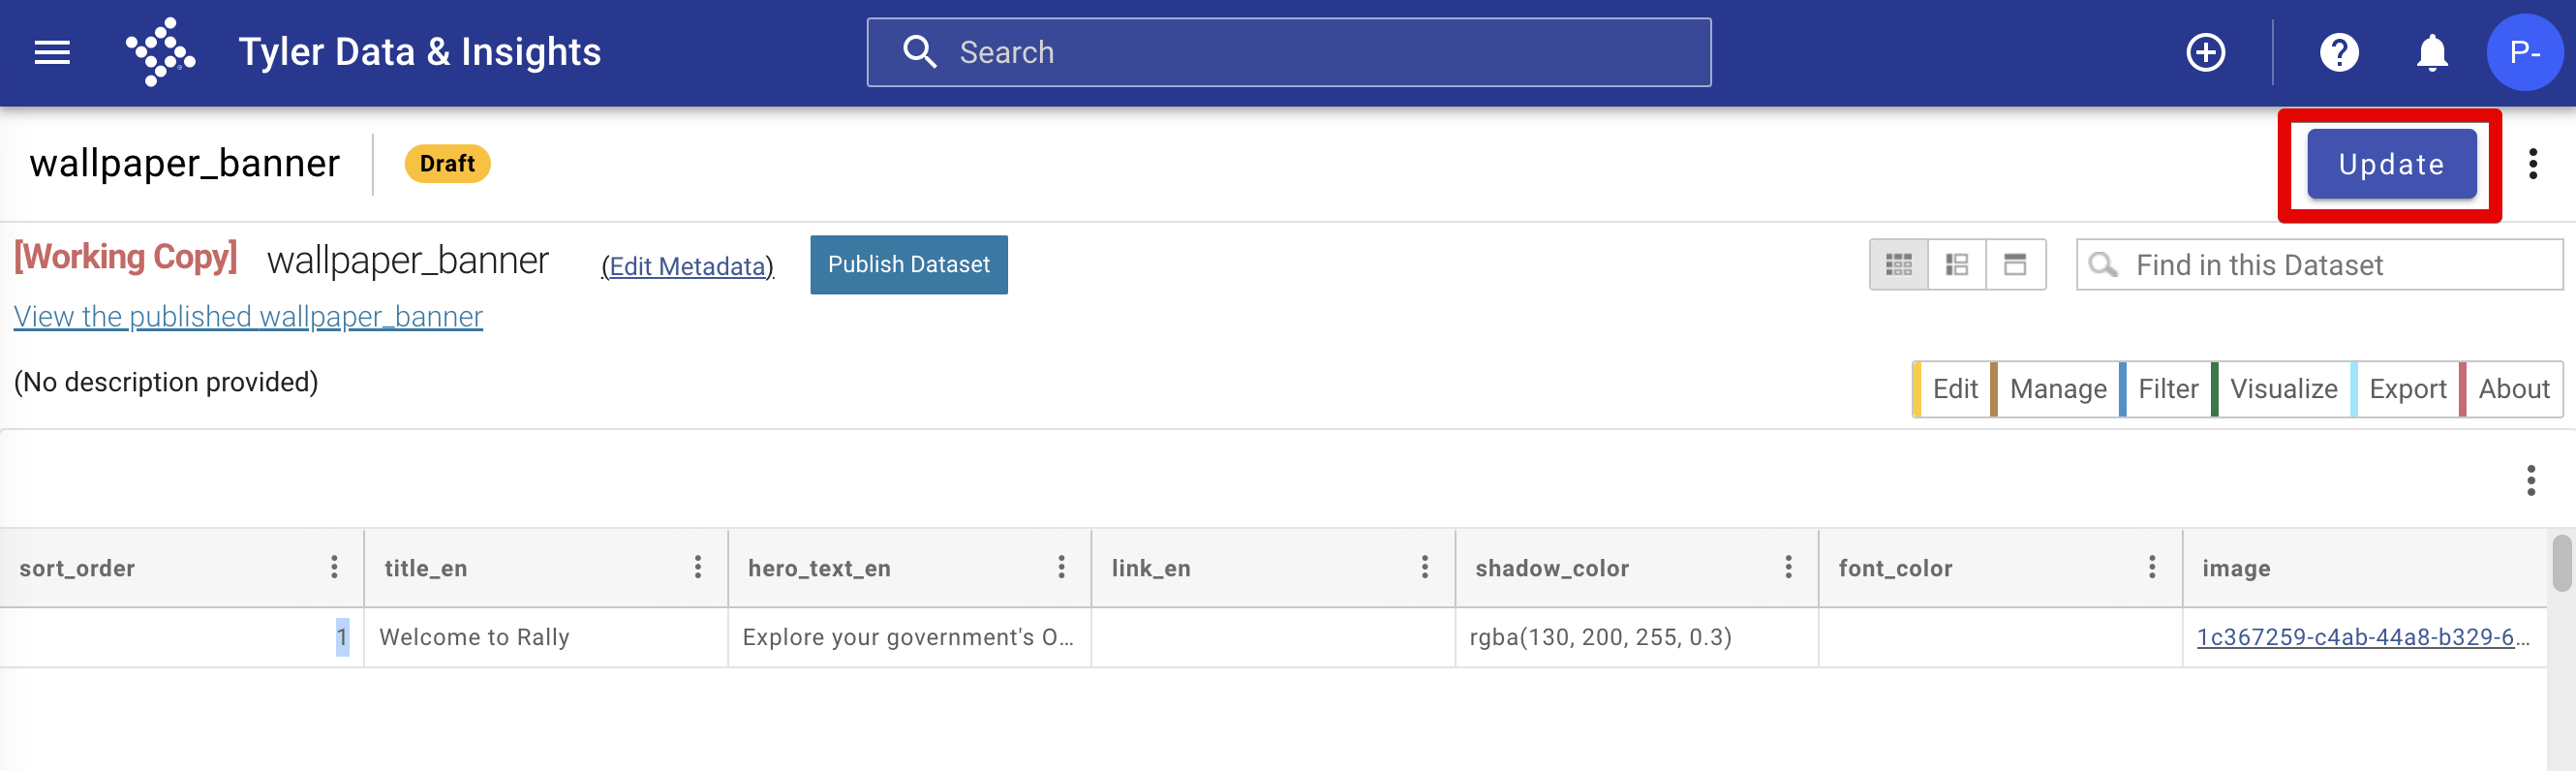Open sort_order column options menu
This screenshot has height=771, width=2576.
pyautogui.click(x=334, y=567)
